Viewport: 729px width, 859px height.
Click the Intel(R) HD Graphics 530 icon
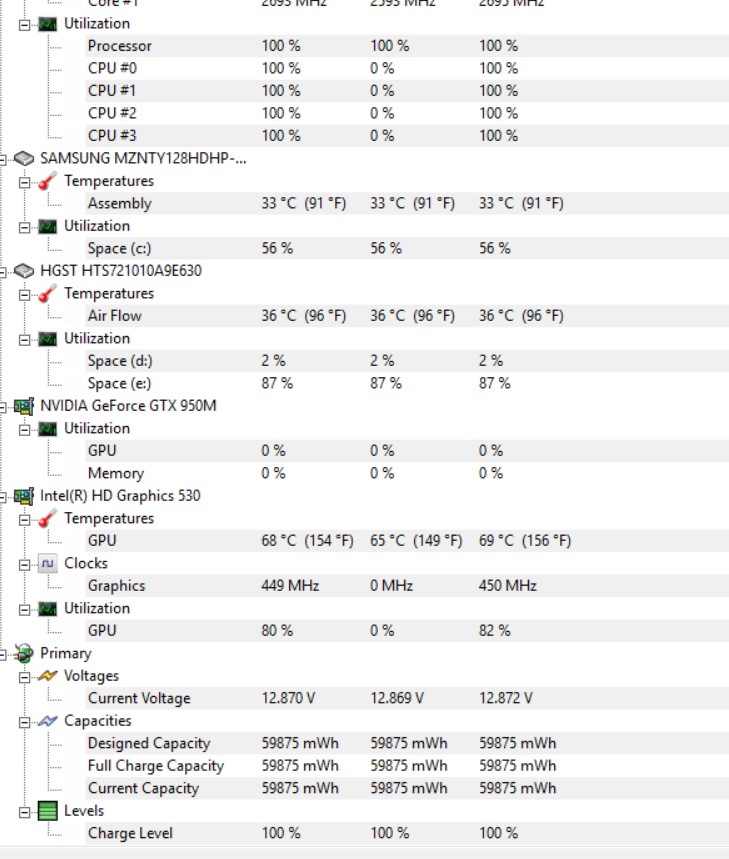tap(23, 496)
